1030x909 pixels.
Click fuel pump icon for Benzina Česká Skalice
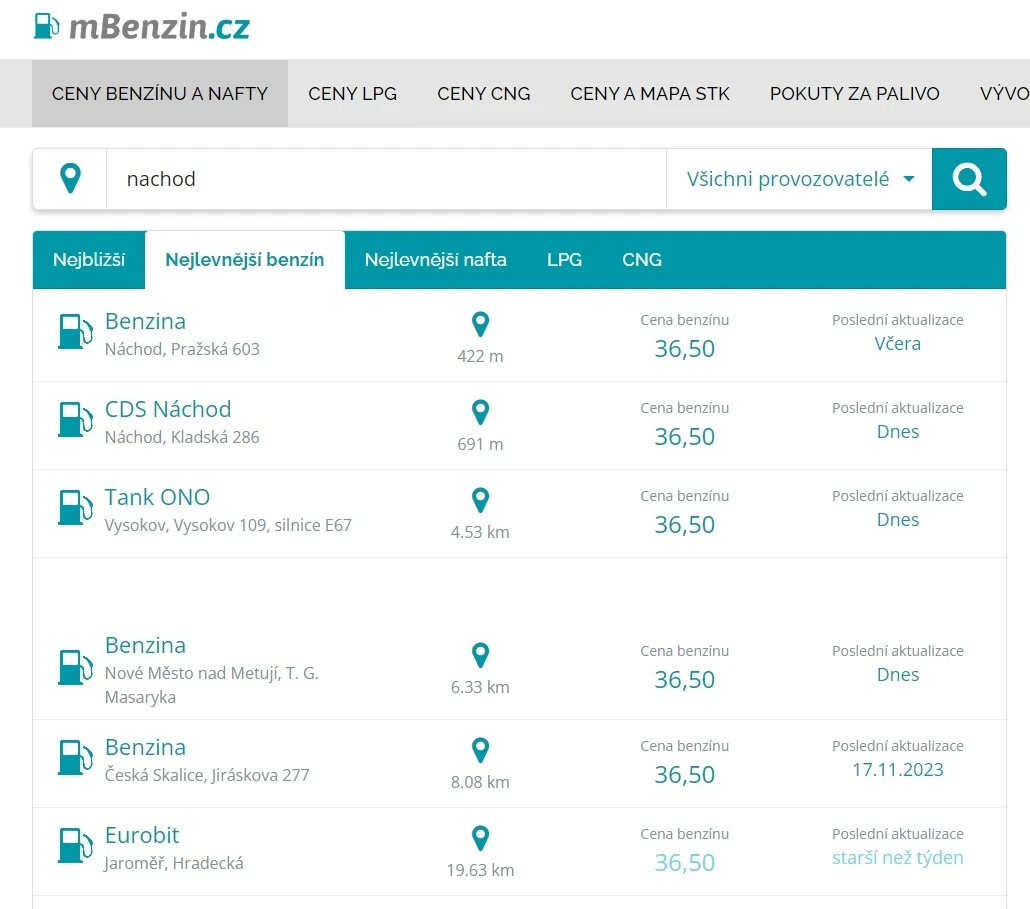[x=76, y=757]
